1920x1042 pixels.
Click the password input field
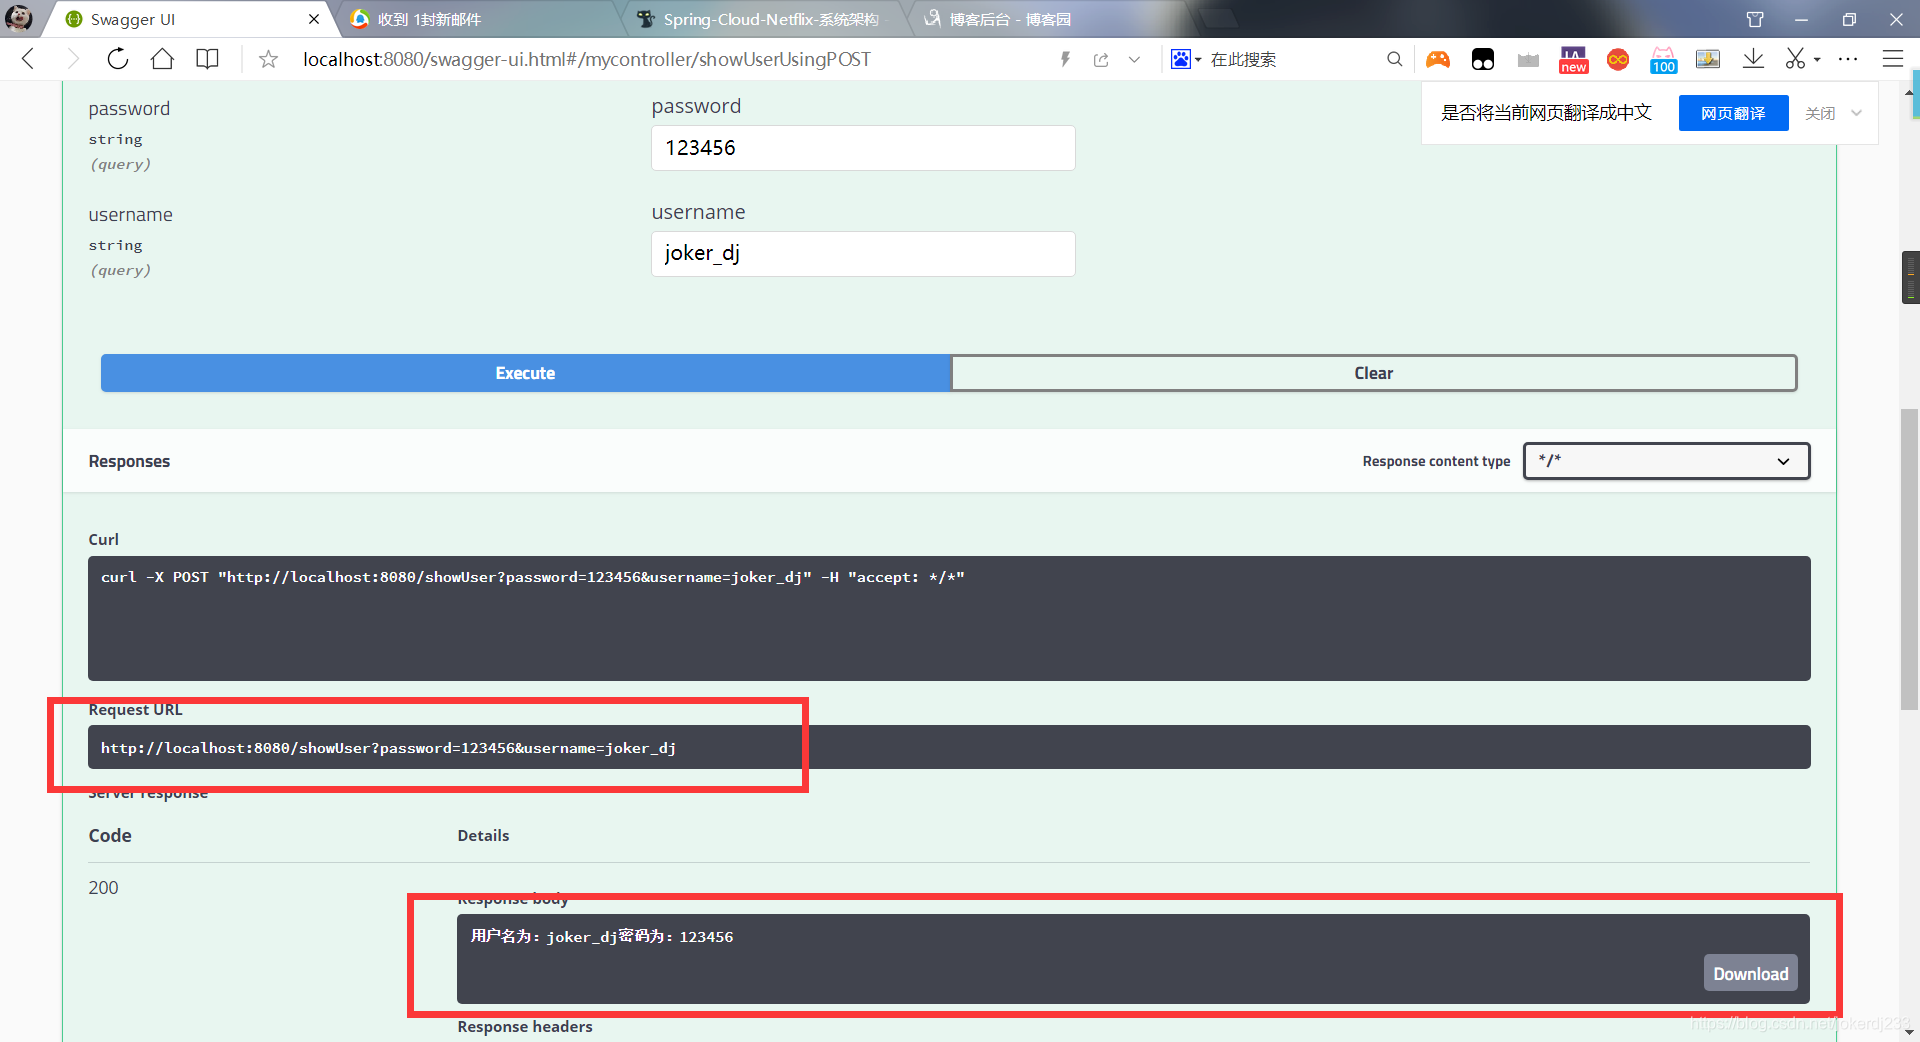tap(863, 148)
